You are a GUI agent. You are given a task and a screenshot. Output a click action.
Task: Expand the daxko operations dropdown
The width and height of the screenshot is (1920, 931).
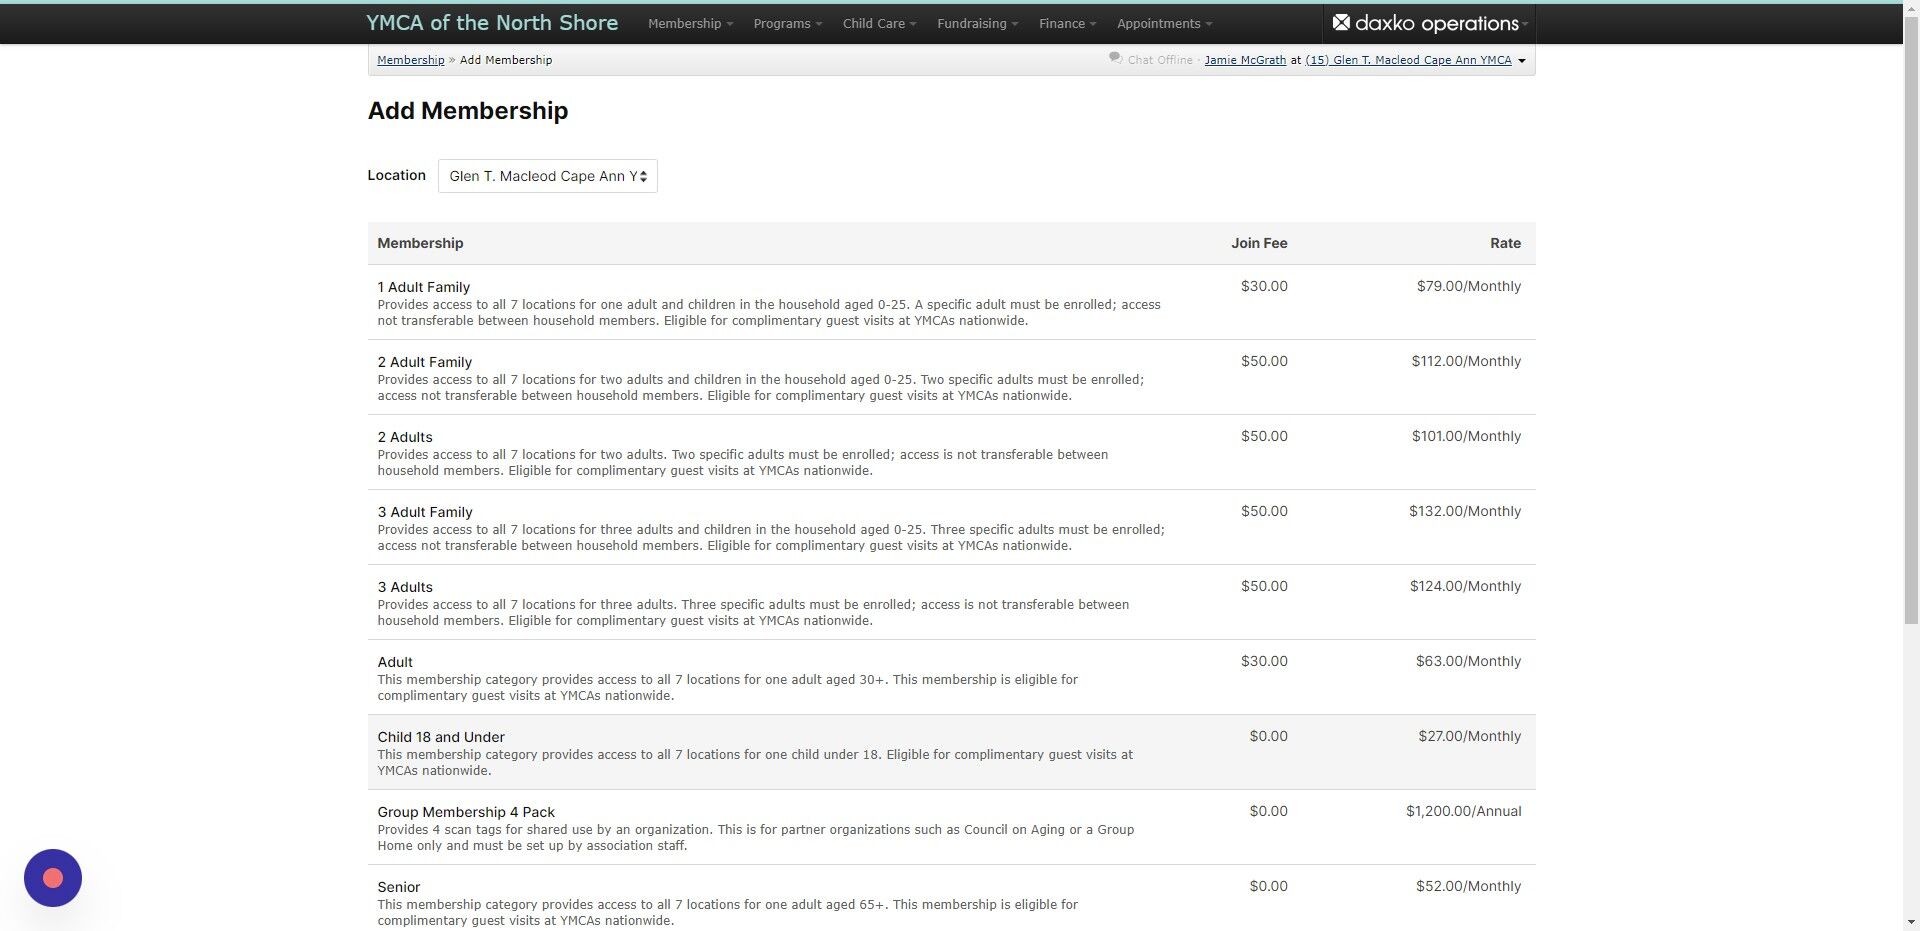pyautogui.click(x=1525, y=24)
